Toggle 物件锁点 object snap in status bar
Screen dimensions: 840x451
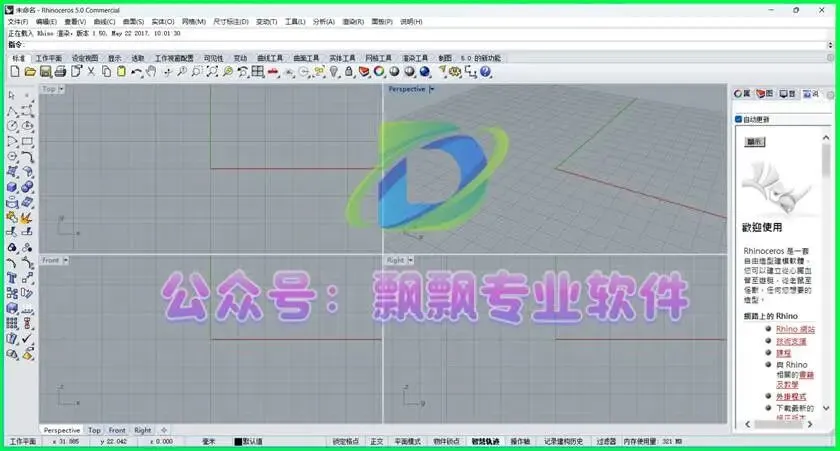[x=446, y=441]
